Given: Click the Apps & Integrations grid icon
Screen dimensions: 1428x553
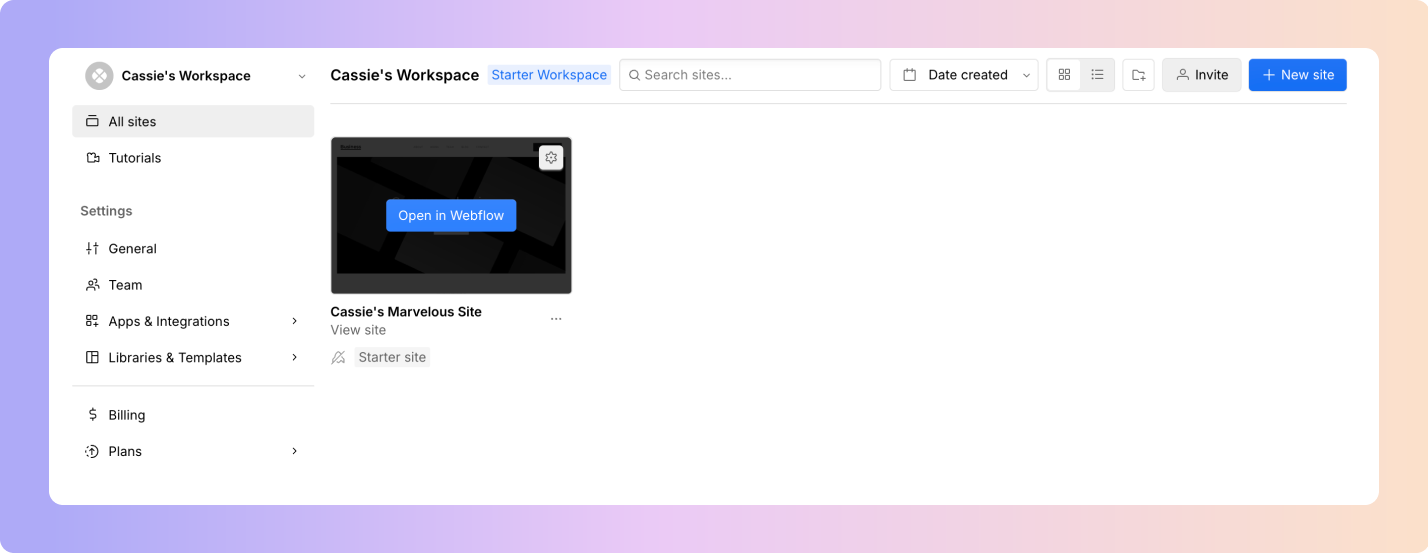Looking at the screenshot, I should [92, 321].
